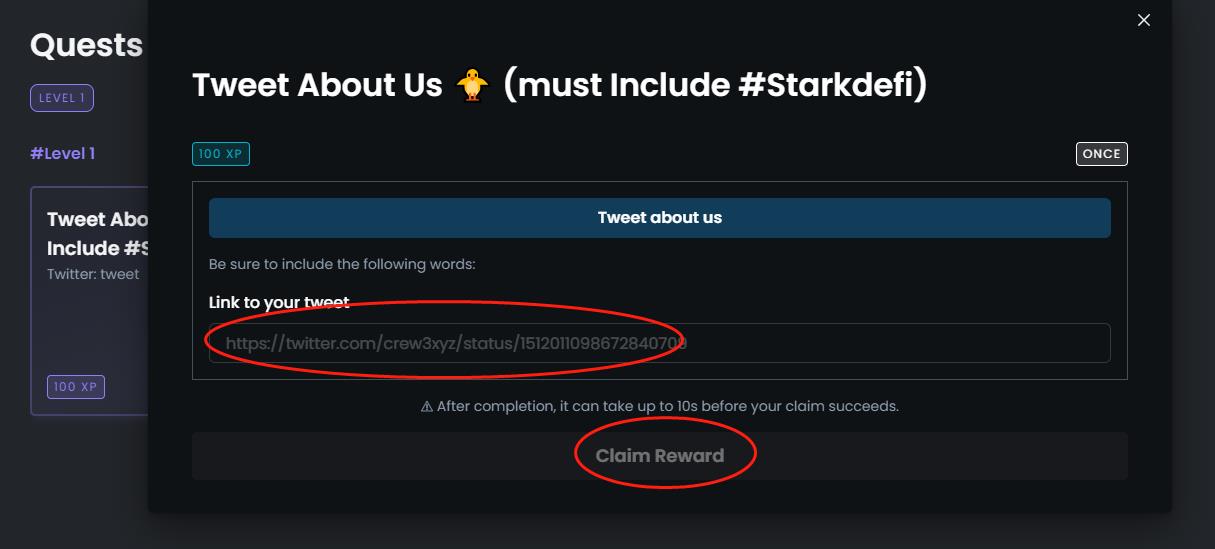This screenshot has width=1215, height=549.
Task: Click the "Twitter: tweet" card subtitle
Action: (93, 274)
